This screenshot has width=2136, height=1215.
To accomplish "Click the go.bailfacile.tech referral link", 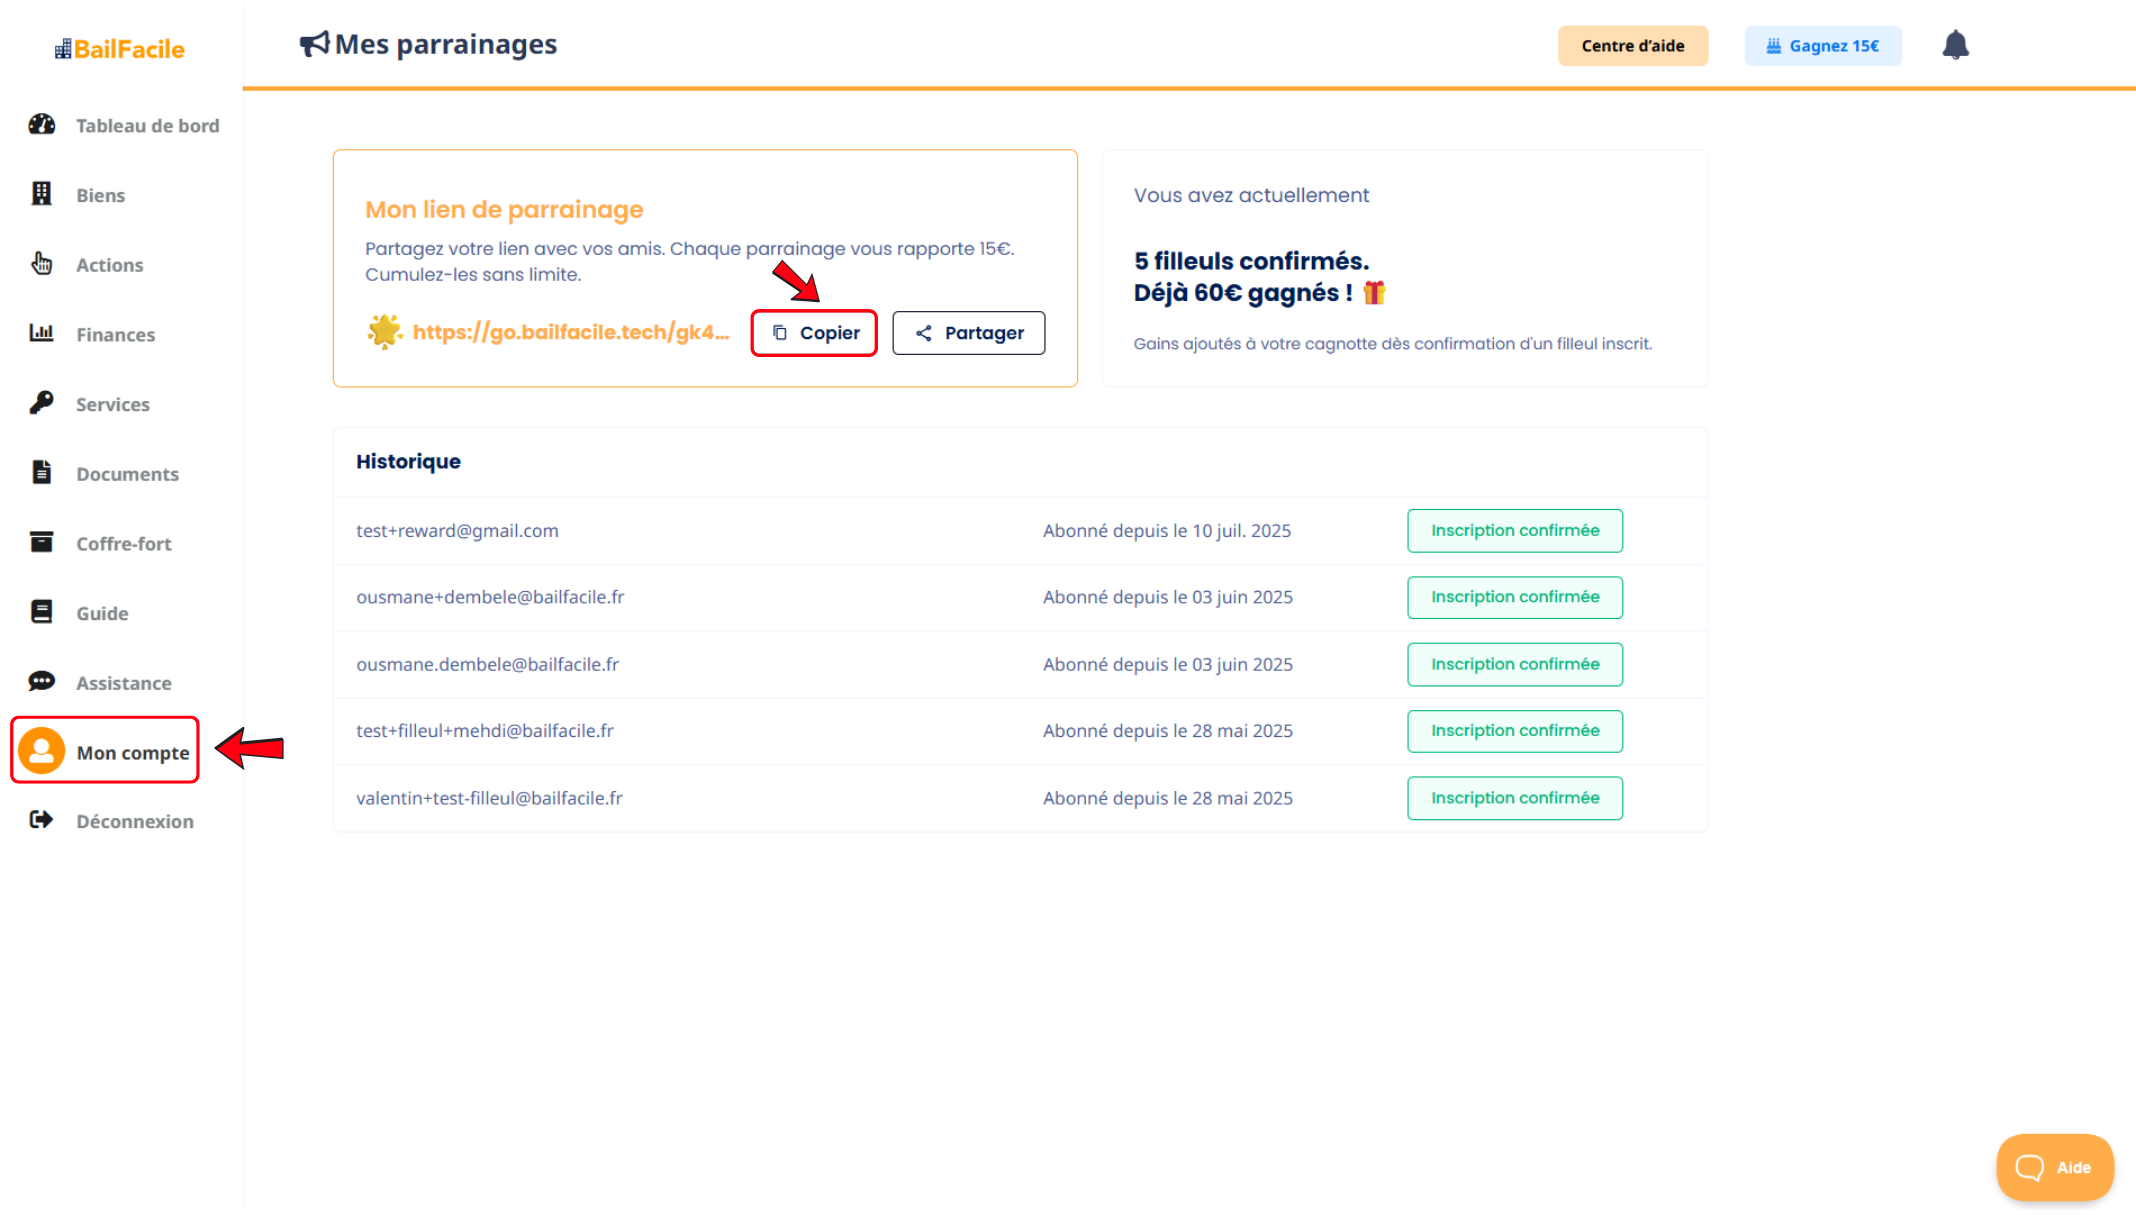I will (x=570, y=332).
